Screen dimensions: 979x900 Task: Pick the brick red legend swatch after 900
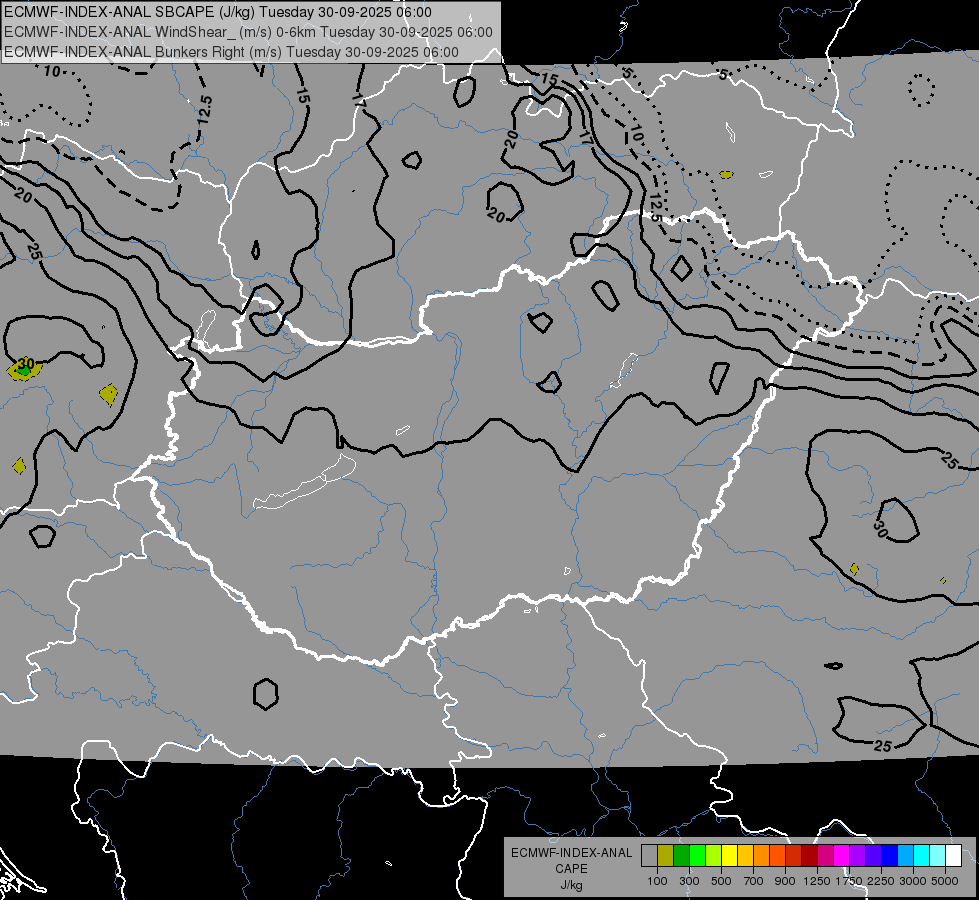click(794, 855)
